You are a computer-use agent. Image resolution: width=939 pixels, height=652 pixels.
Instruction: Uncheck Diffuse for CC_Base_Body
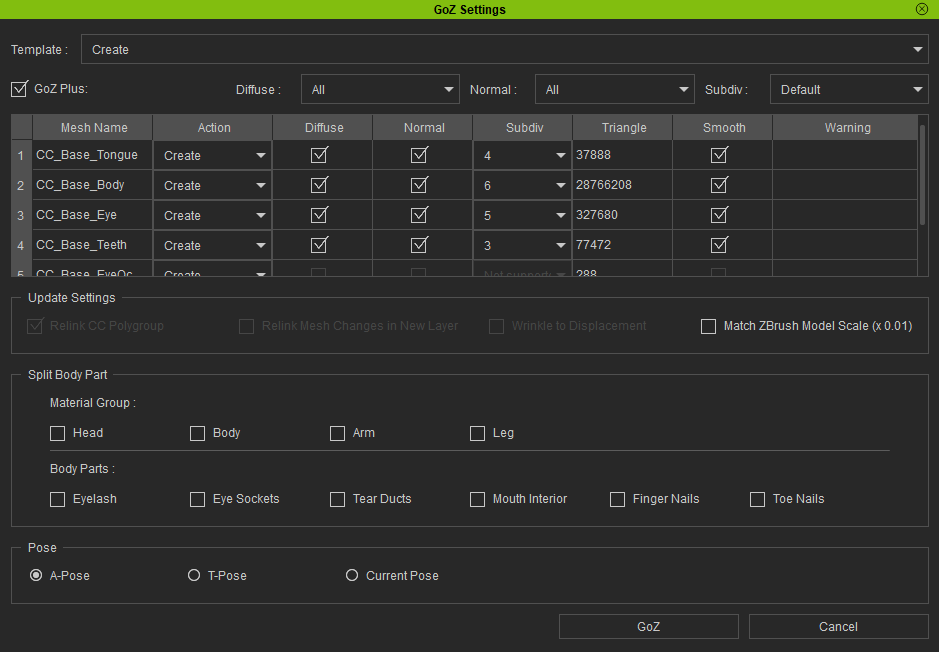tap(319, 185)
